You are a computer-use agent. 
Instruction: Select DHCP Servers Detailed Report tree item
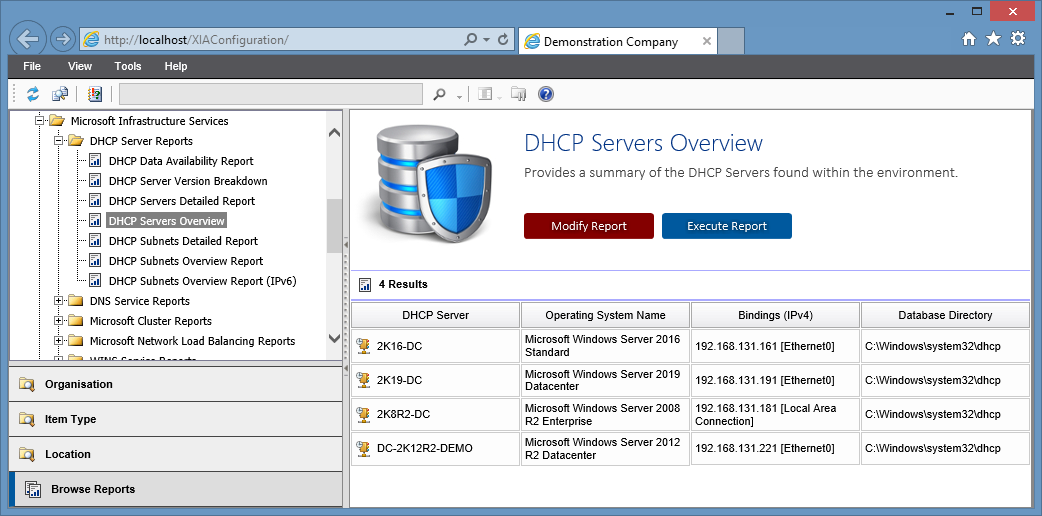(x=182, y=201)
